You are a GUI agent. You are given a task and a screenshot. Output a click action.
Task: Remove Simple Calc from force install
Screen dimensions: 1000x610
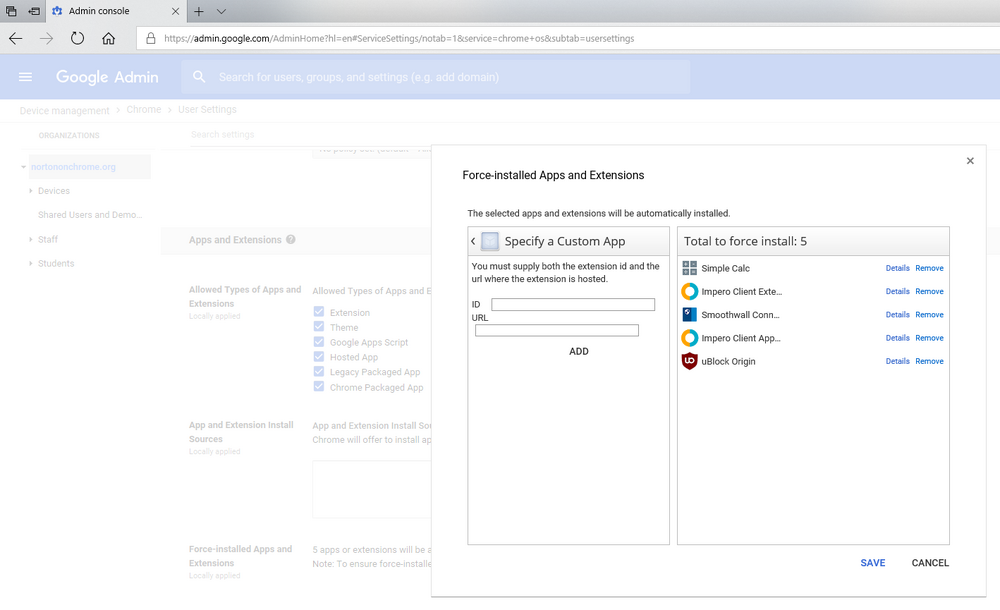929,269
